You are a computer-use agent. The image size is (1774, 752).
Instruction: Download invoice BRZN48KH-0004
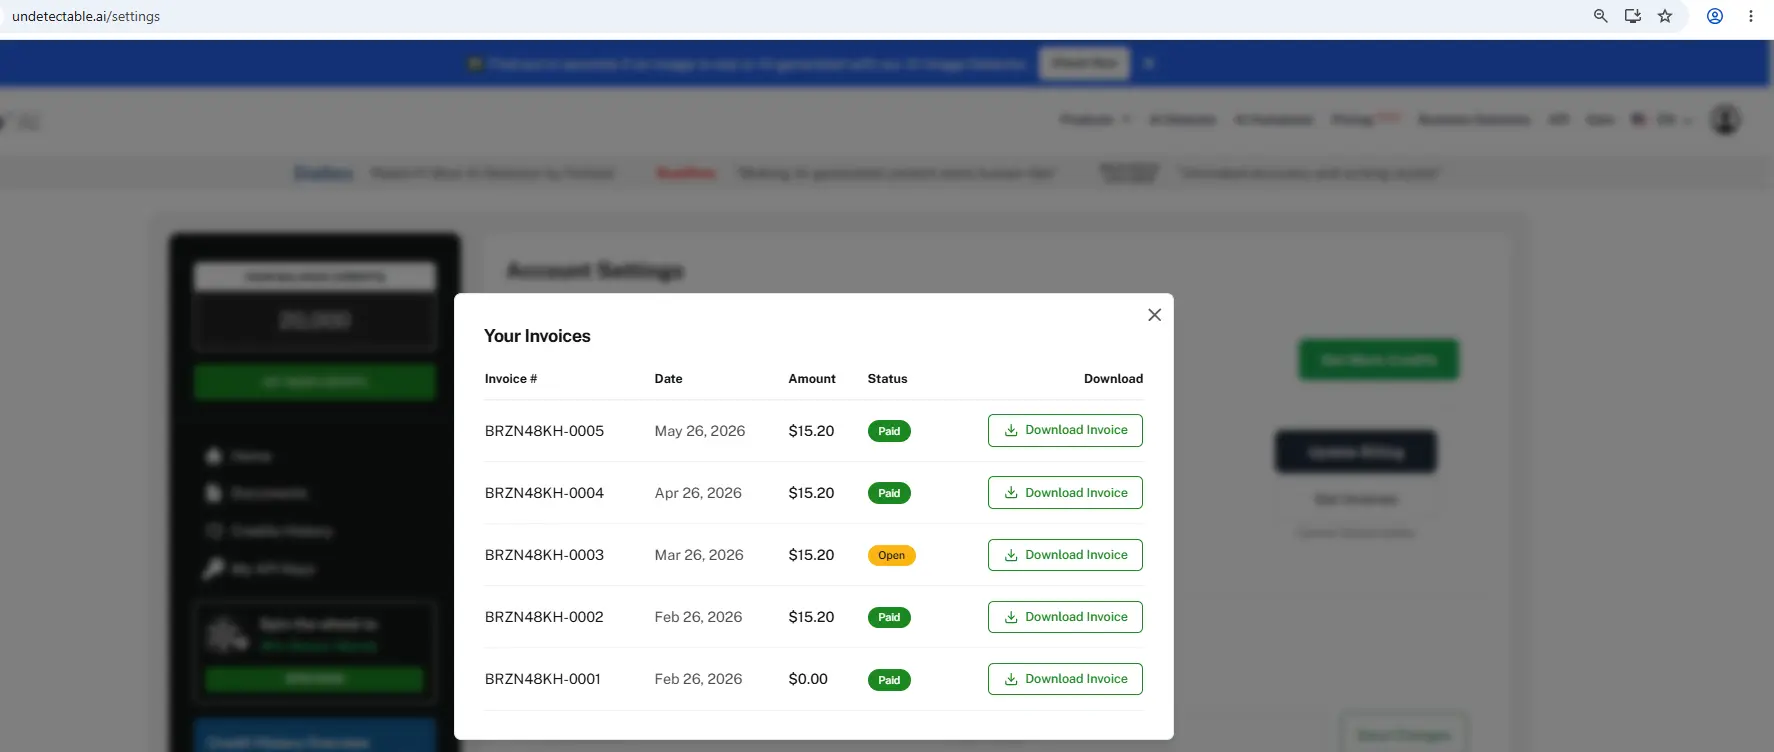point(1065,493)
